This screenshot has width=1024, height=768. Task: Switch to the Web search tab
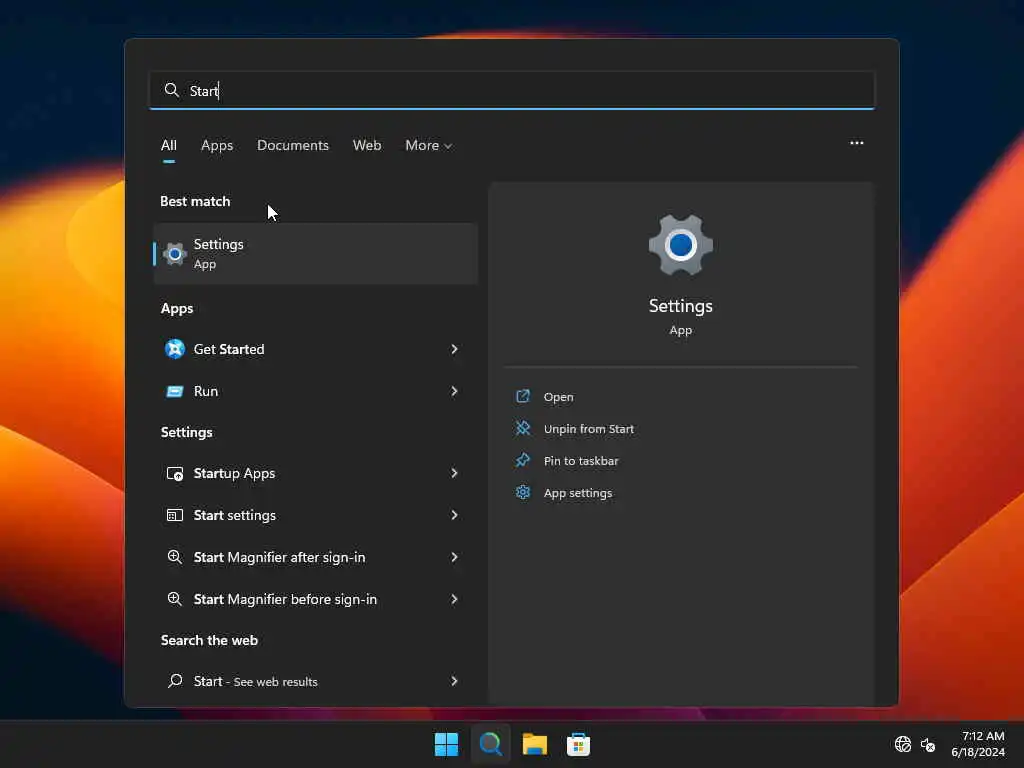click(367, 146)
